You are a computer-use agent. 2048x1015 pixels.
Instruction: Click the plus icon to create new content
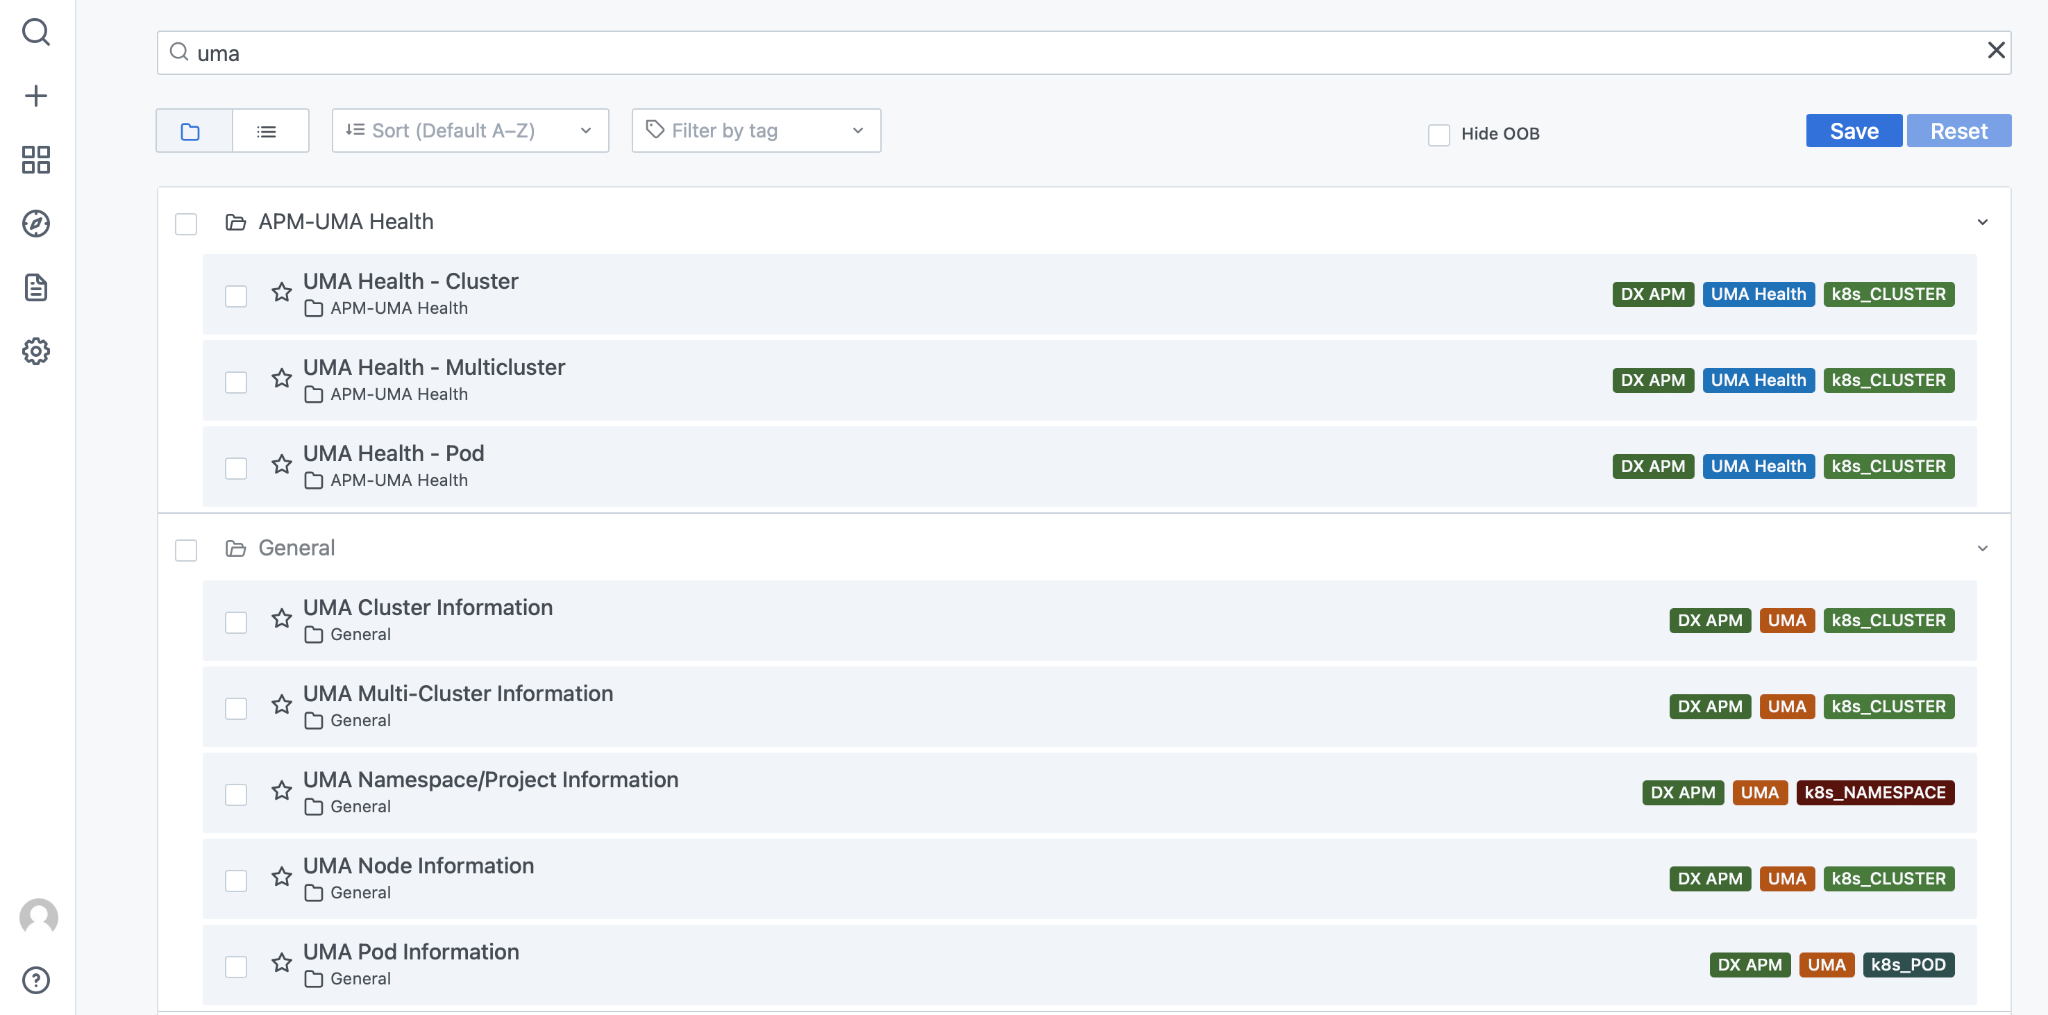tap(37, 95)
